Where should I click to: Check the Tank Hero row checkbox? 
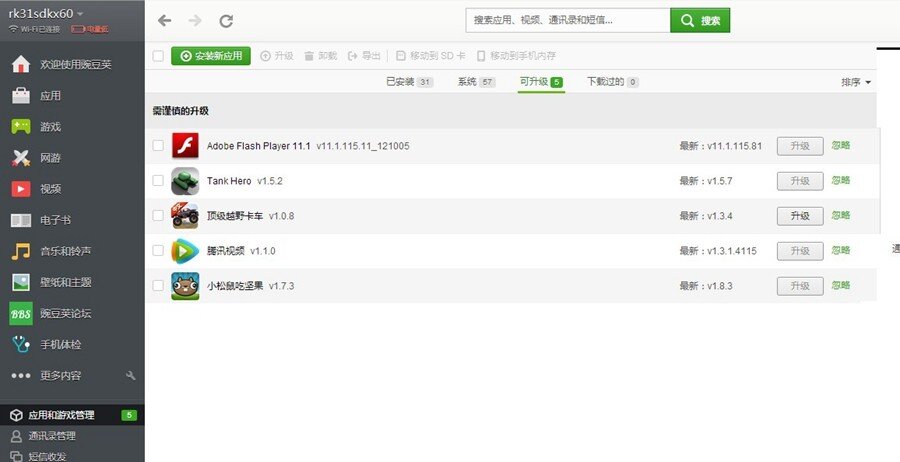coord(158,181)
